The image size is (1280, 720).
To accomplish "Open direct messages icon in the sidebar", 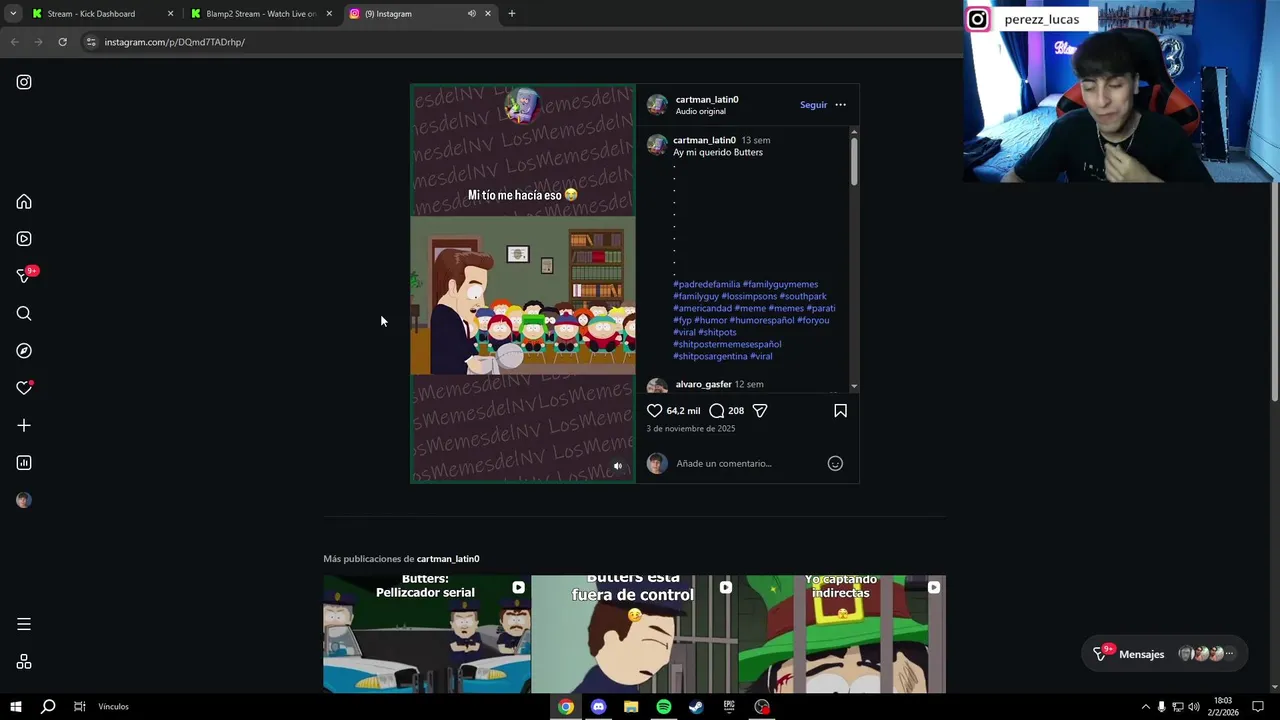I will pos(24,276).
